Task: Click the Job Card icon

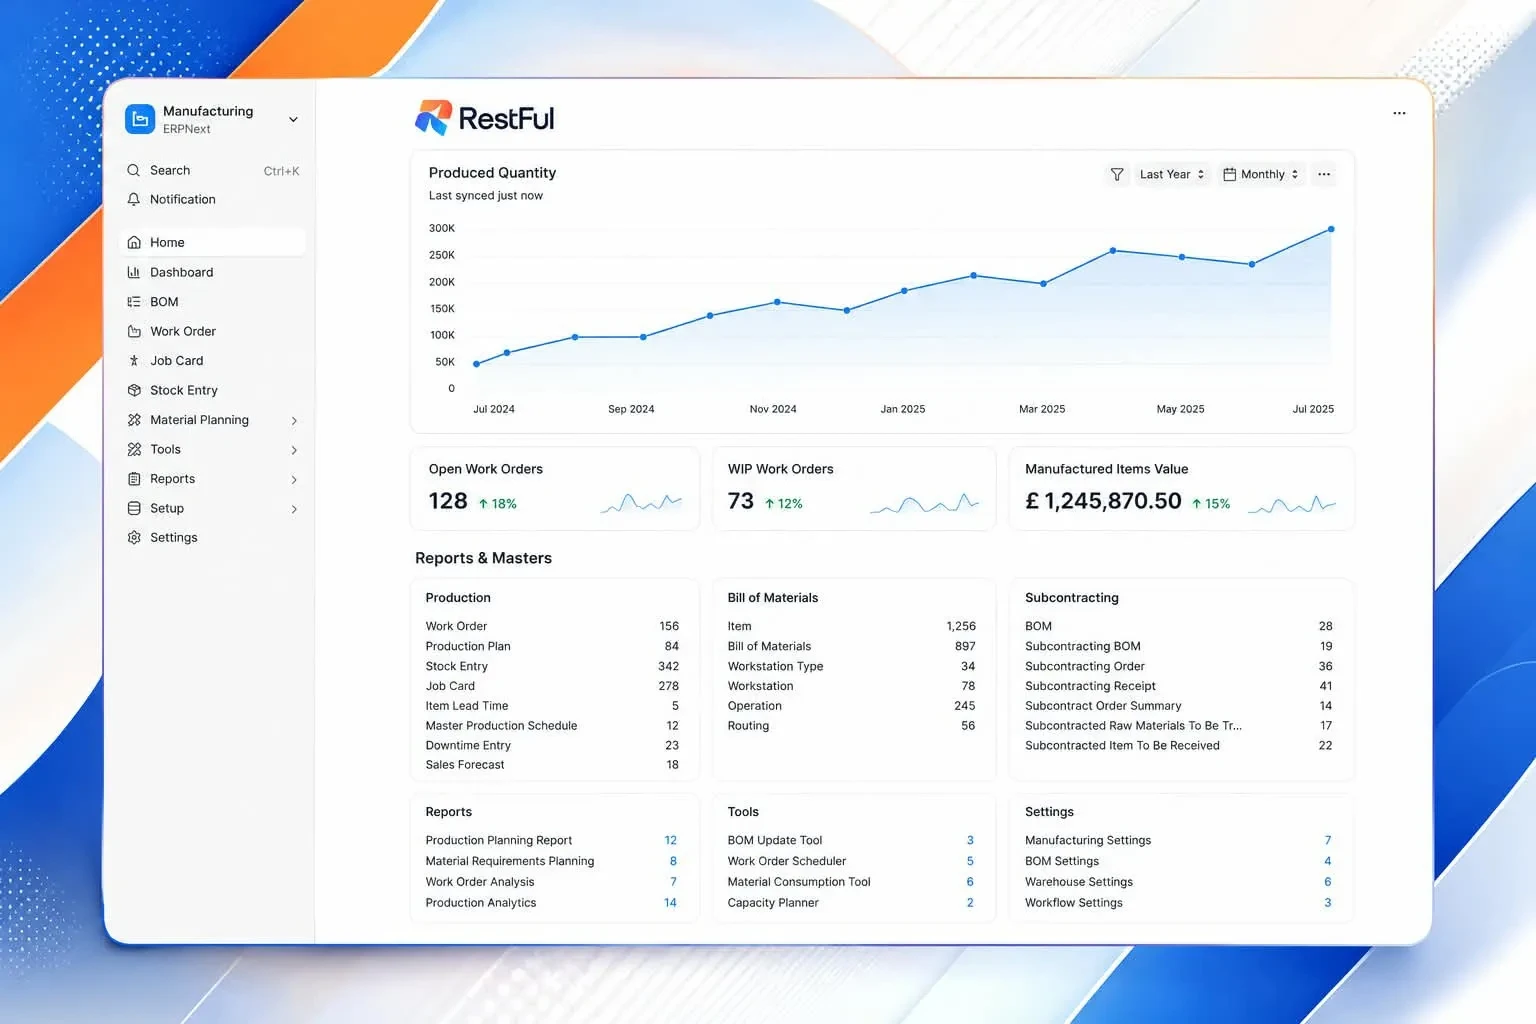Action: pos(134,361)
